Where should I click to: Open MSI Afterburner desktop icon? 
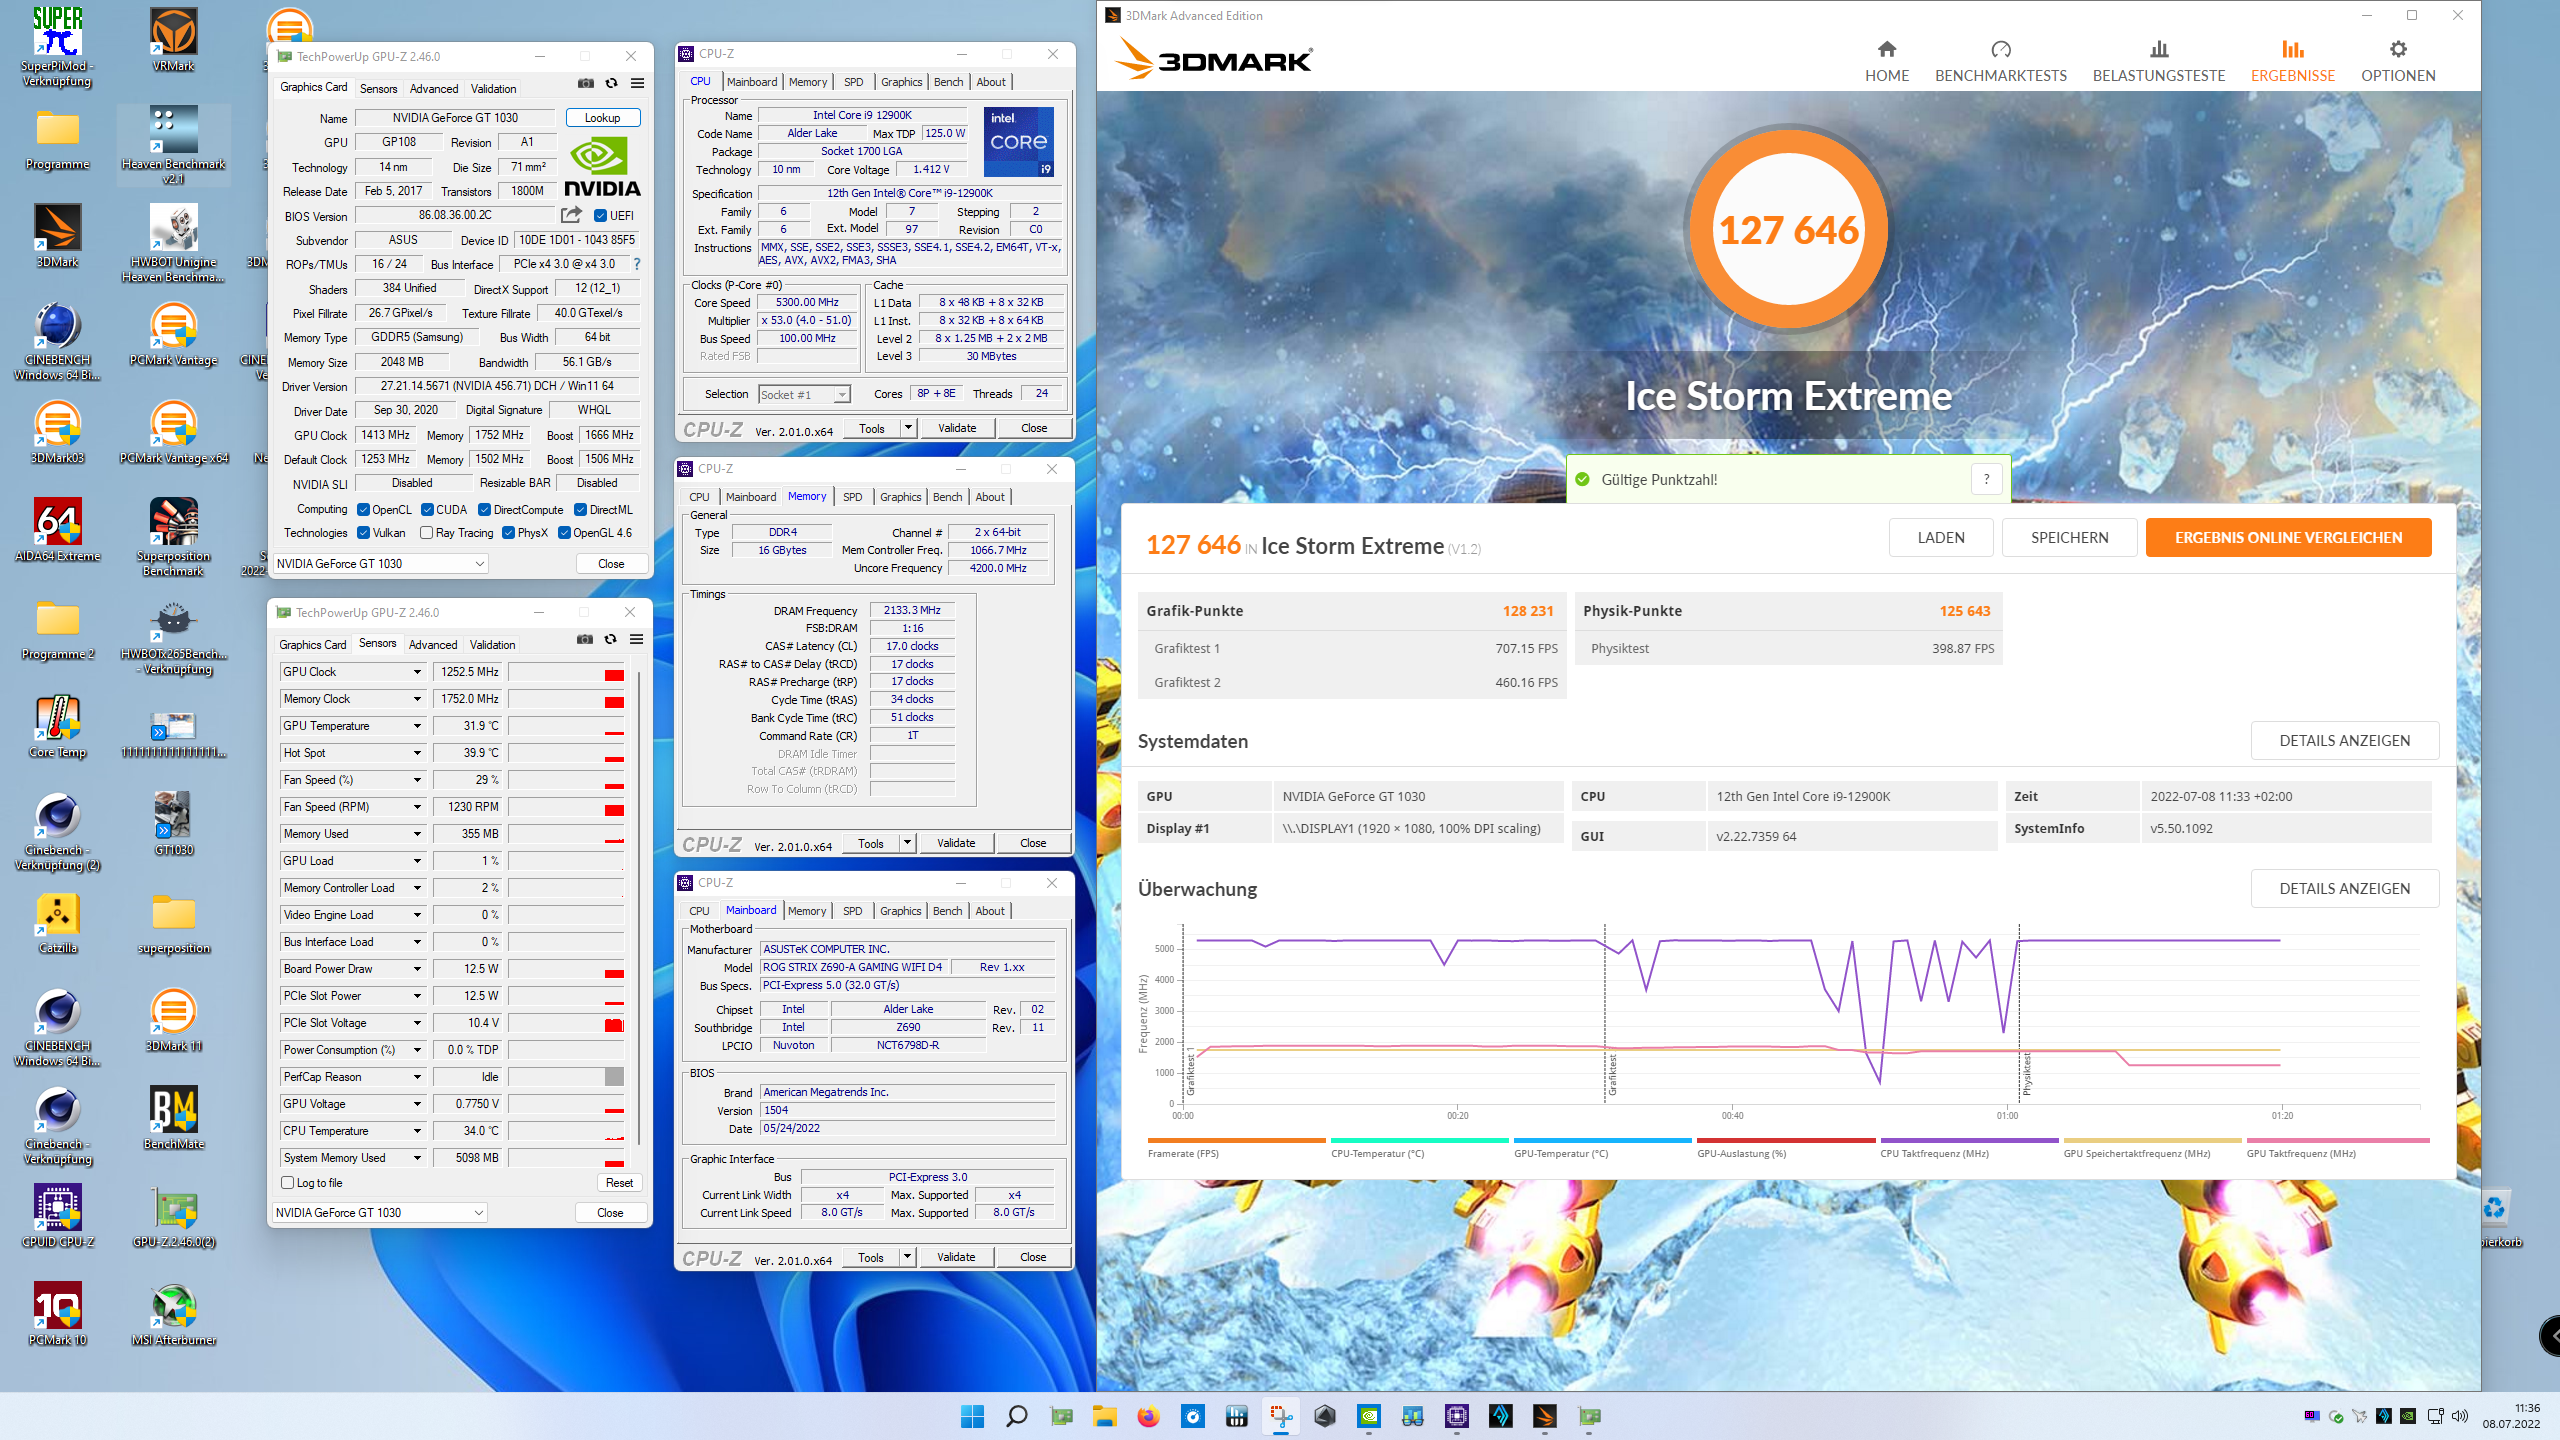173,1314
